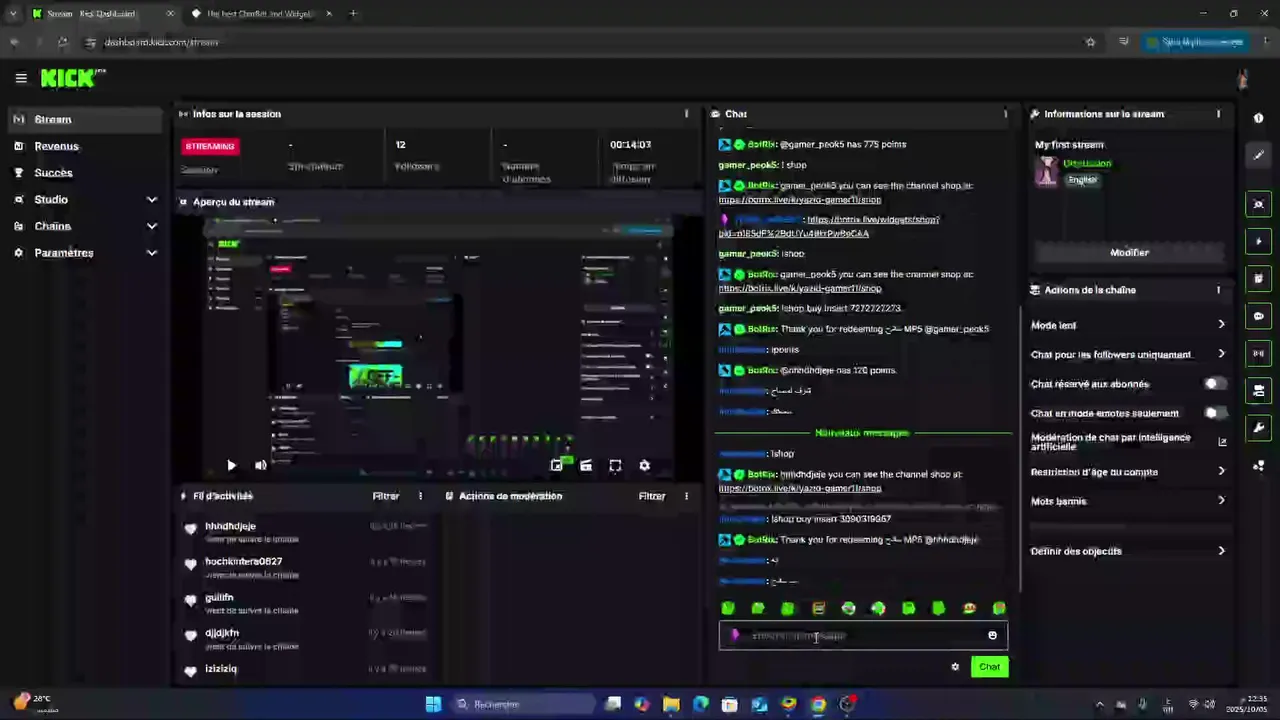Open Succès page in sidebar
Viewport: 1280px width, 720px height.
(x=85, y=173)
